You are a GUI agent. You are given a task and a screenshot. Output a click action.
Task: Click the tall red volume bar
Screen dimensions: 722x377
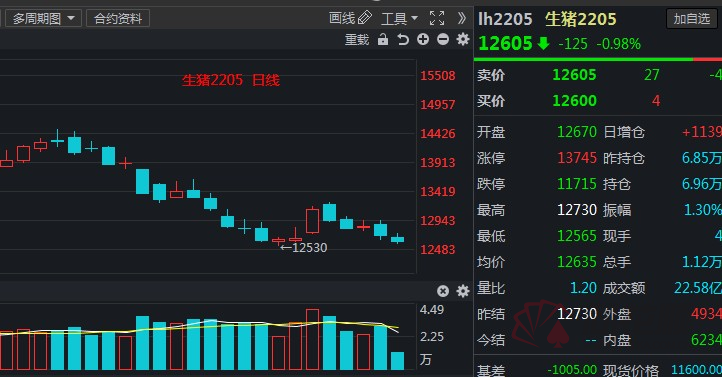pyautogui.click(x=312, y=339)
